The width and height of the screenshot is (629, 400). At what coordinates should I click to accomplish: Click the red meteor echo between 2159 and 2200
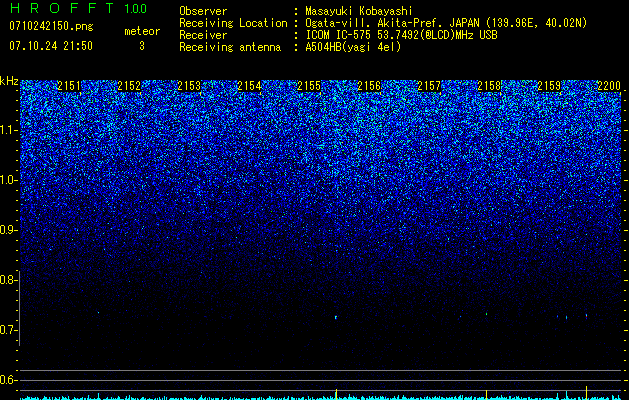(586, 316)
